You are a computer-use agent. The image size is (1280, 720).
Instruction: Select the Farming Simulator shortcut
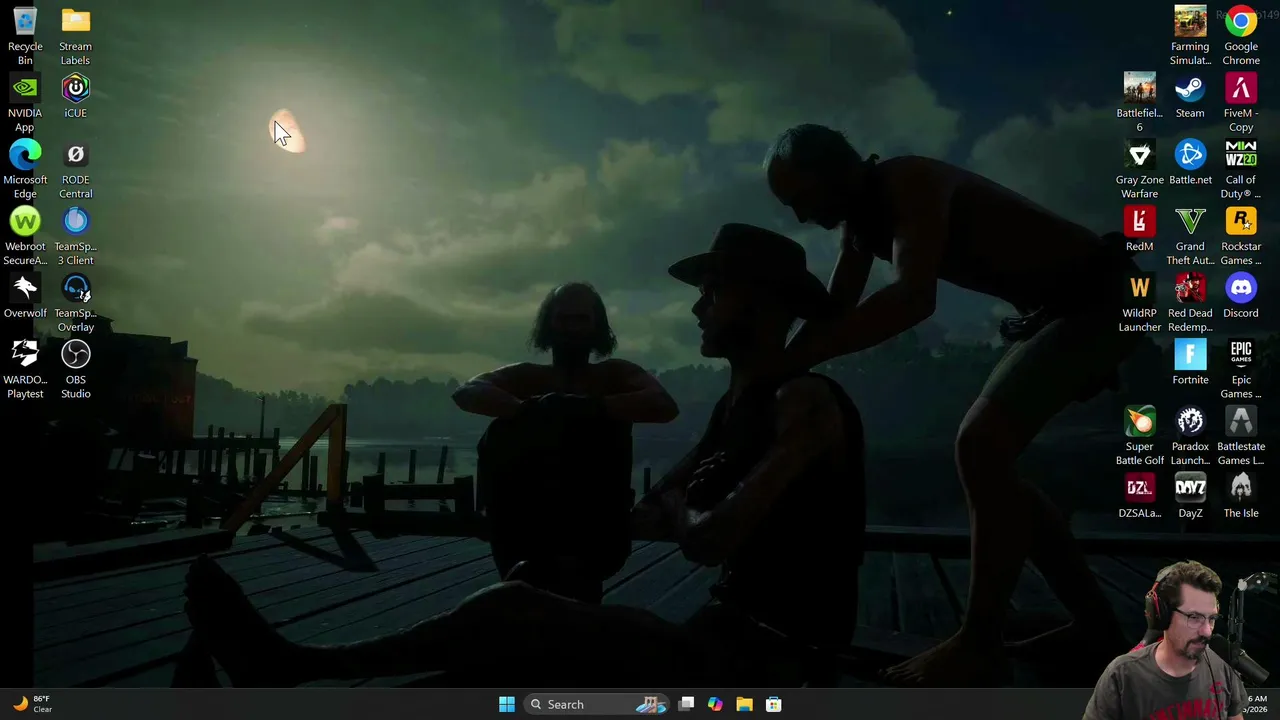click(1190, 35)
